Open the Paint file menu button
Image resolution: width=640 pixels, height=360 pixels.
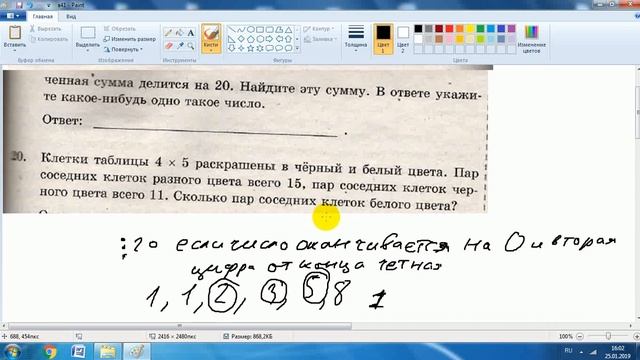pos(12,16)
